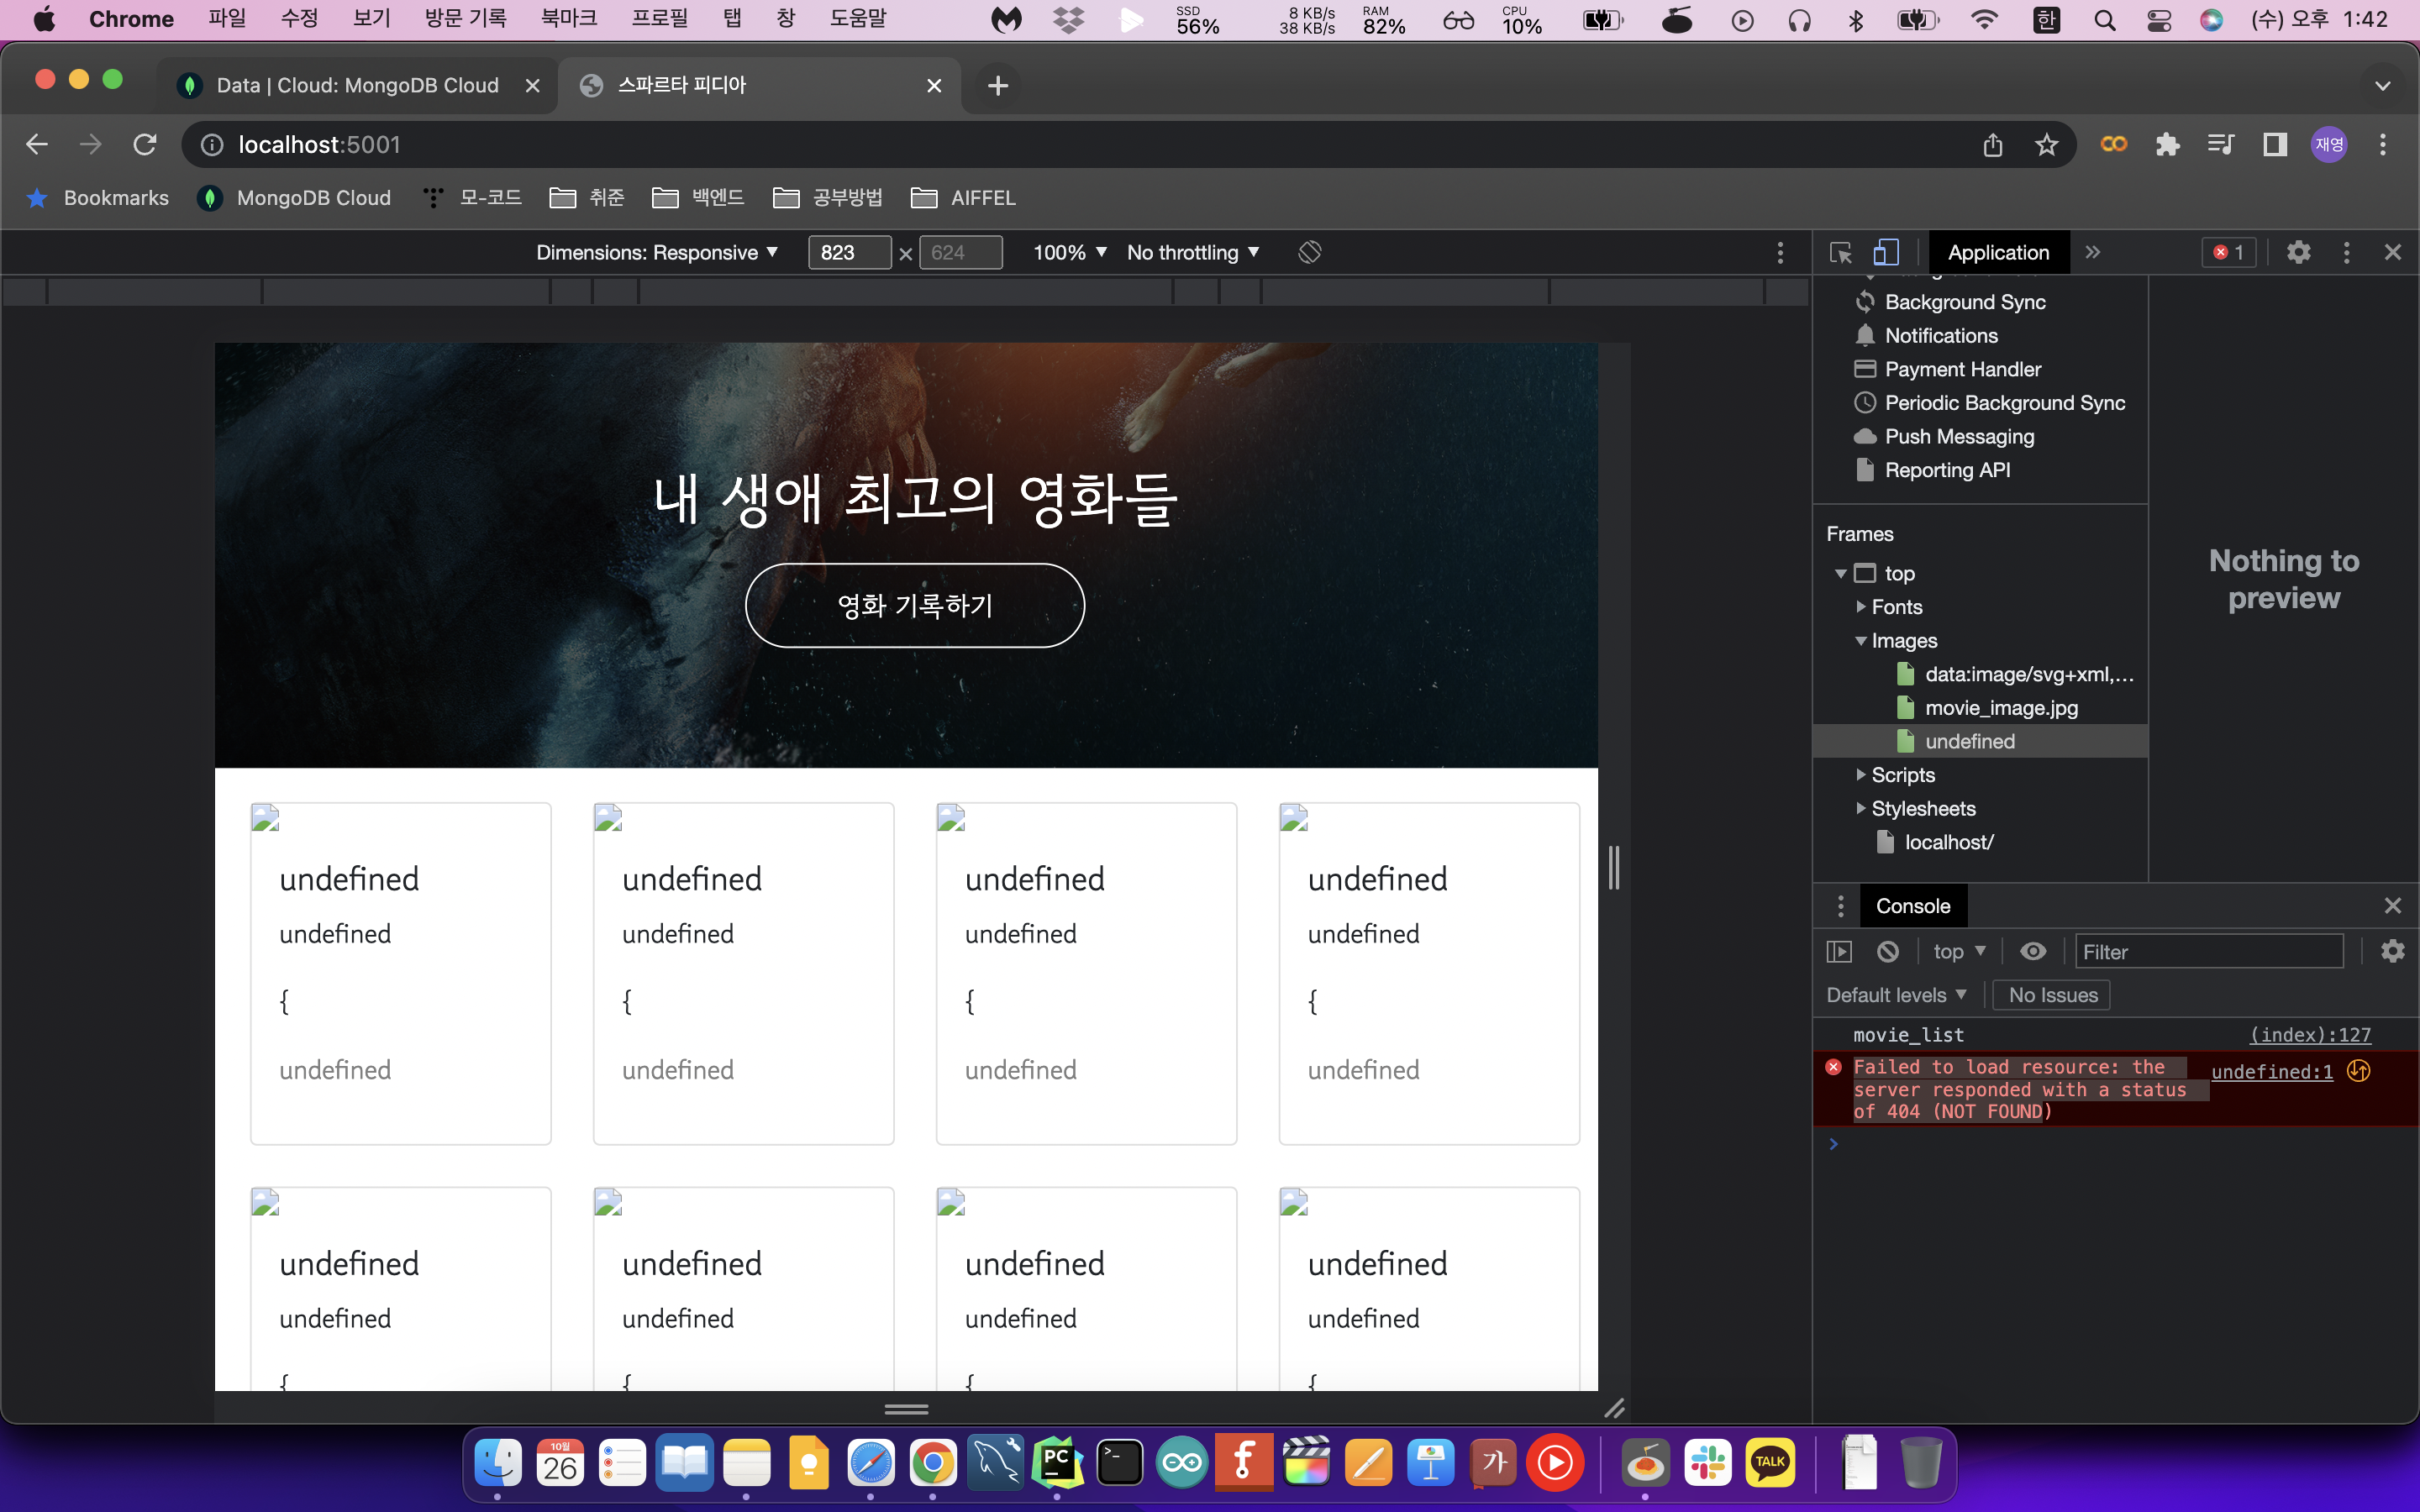Create a live expression with eye icon
This screenshot has width=2420, height=1512.
point(2033,951)
